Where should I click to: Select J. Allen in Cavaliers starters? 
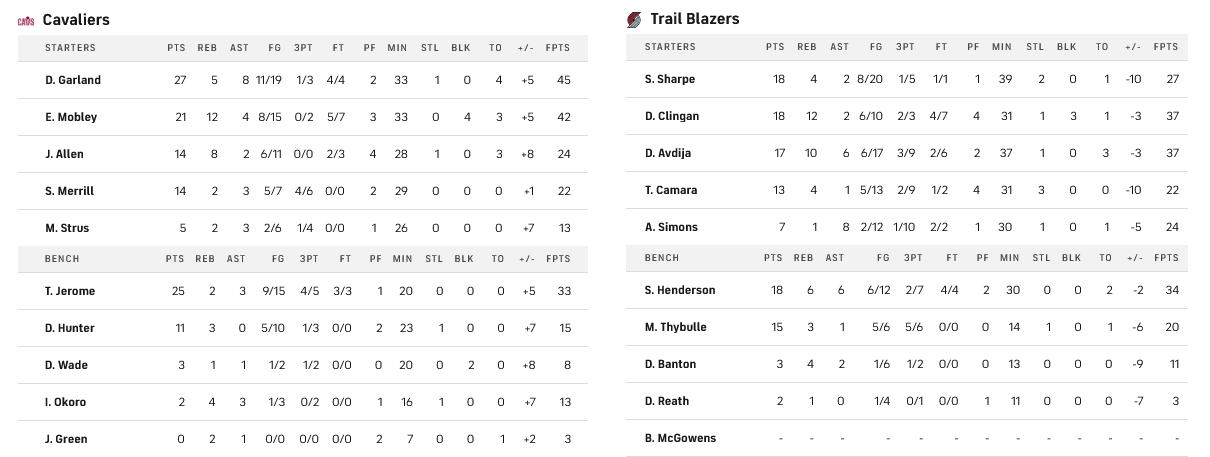64,154
